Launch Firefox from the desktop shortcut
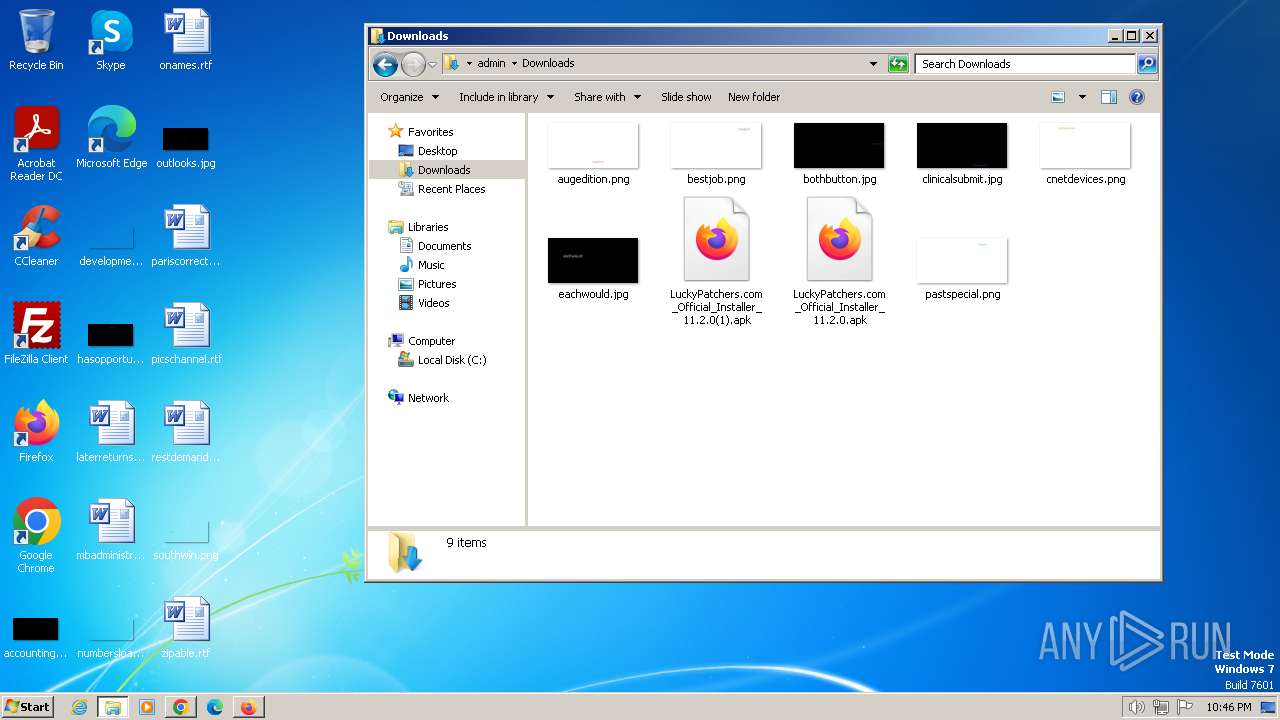The height and width of the screenshot is (720, 1280). [36, 432]
